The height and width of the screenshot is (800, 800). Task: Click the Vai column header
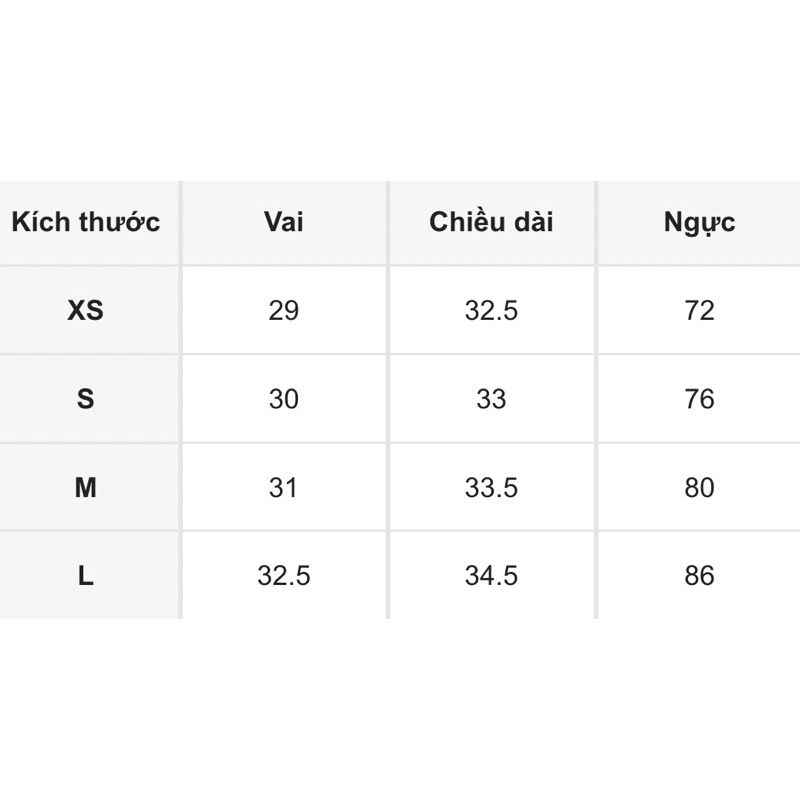(284, 222)
